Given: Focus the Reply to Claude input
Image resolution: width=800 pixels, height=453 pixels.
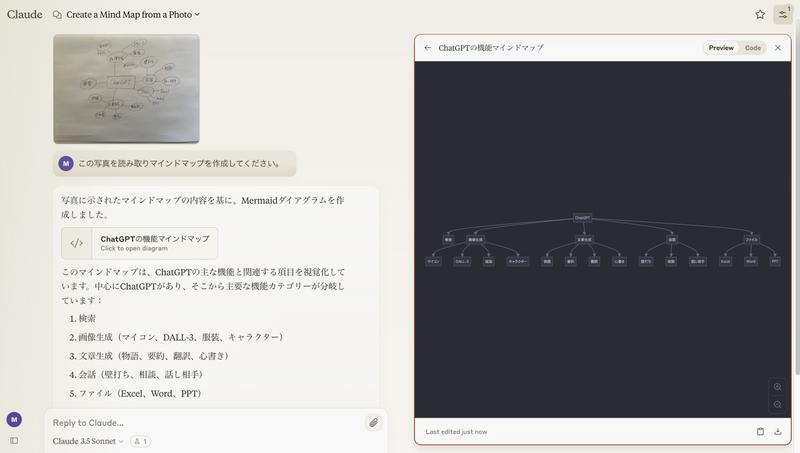Looking at the screenshot, I should (207, 422).
